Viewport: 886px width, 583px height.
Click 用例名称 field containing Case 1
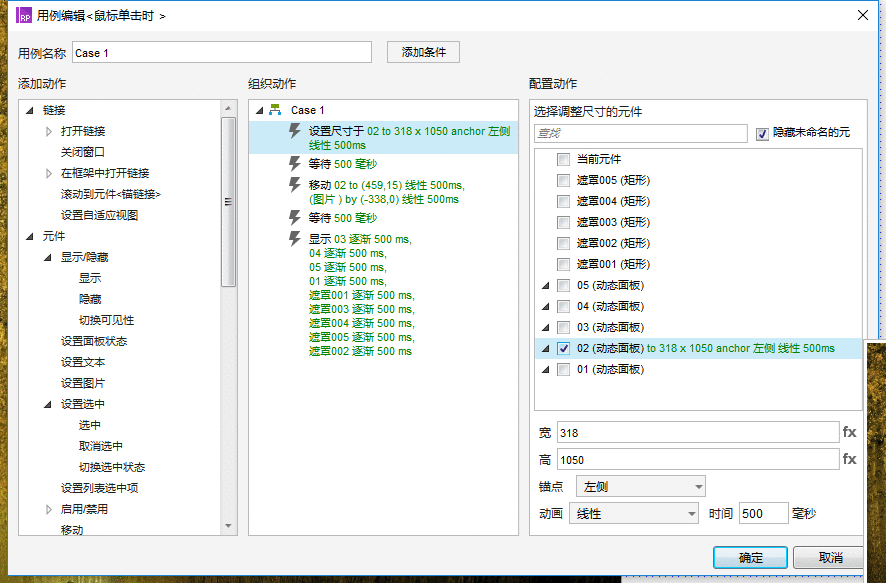222,53
